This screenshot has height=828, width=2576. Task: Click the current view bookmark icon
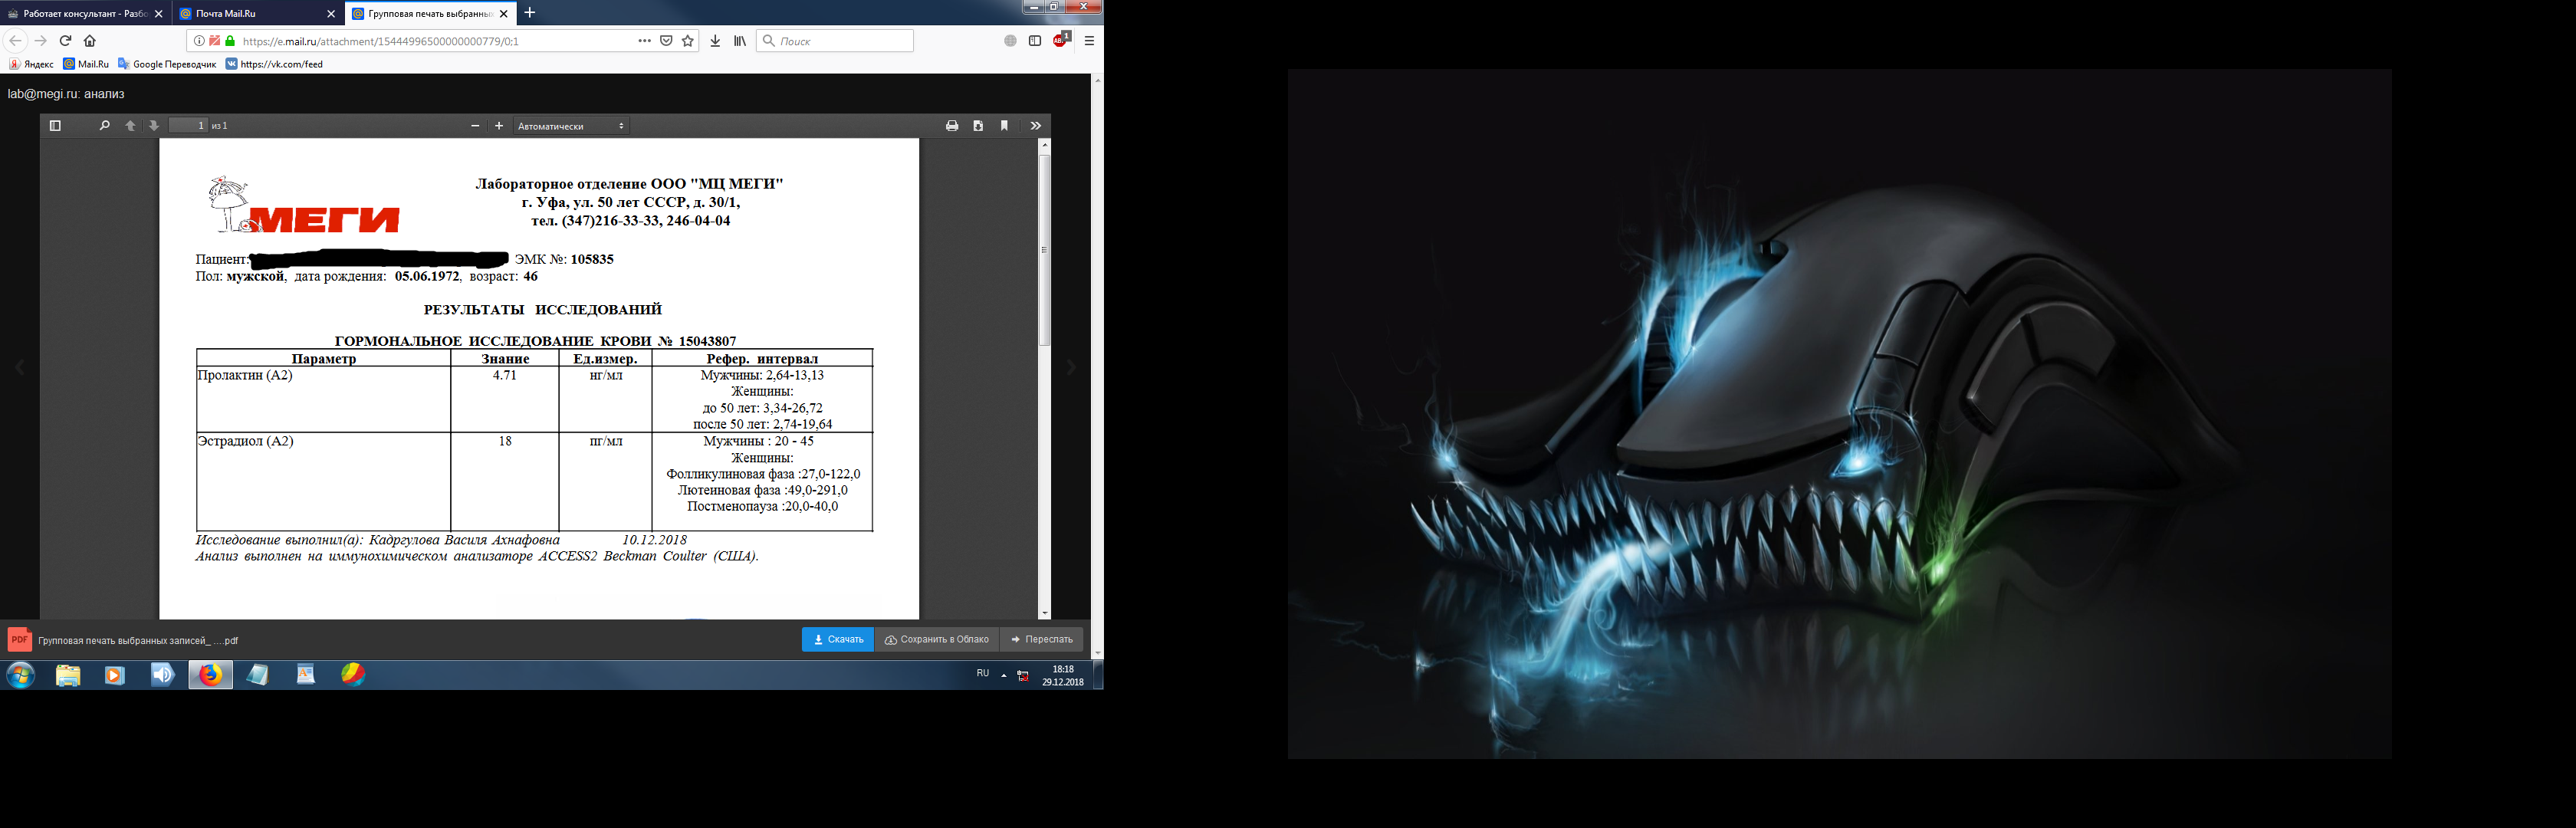tap(1004, 126)
